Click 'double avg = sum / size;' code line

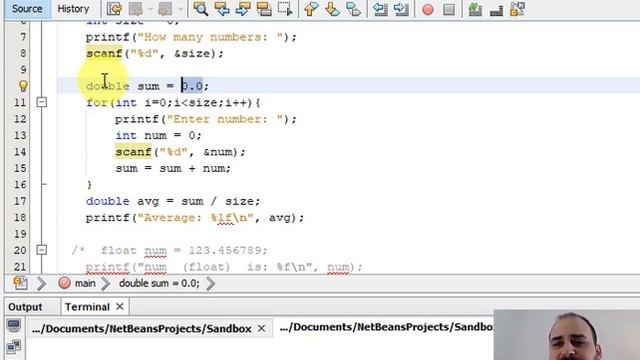(173, 201)
